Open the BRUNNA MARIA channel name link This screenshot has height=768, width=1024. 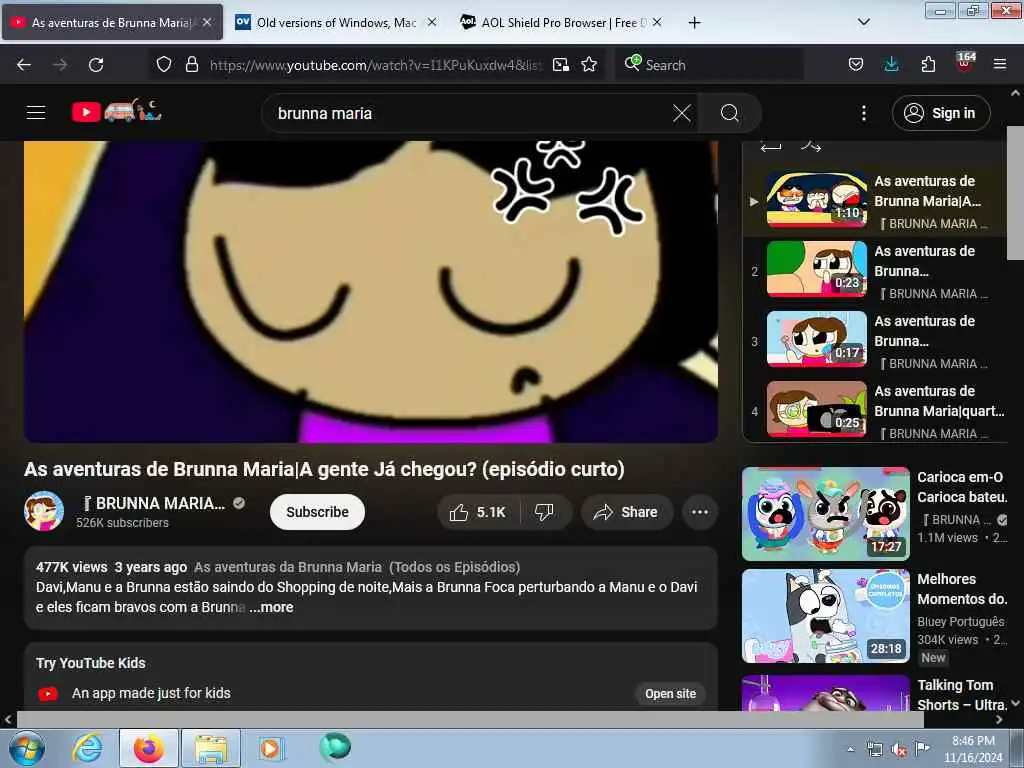pyautogui.click(x=153, y=504)
